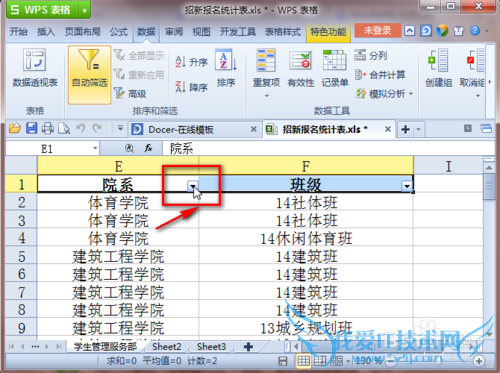
Task: Open Data Validation (有效性)
Action: click(x=301, y=68)
